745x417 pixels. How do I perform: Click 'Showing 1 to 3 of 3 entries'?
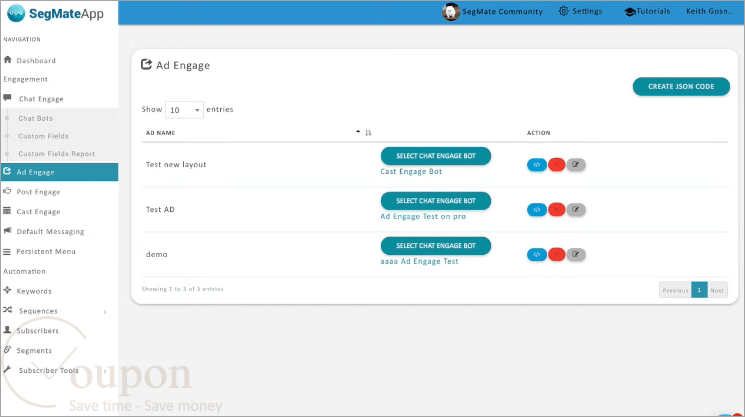(x=182, y=289)
